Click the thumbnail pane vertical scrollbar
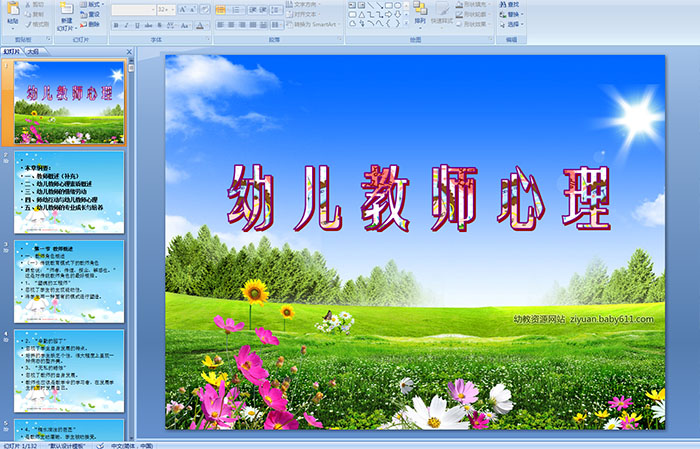 tap(131, 250)
